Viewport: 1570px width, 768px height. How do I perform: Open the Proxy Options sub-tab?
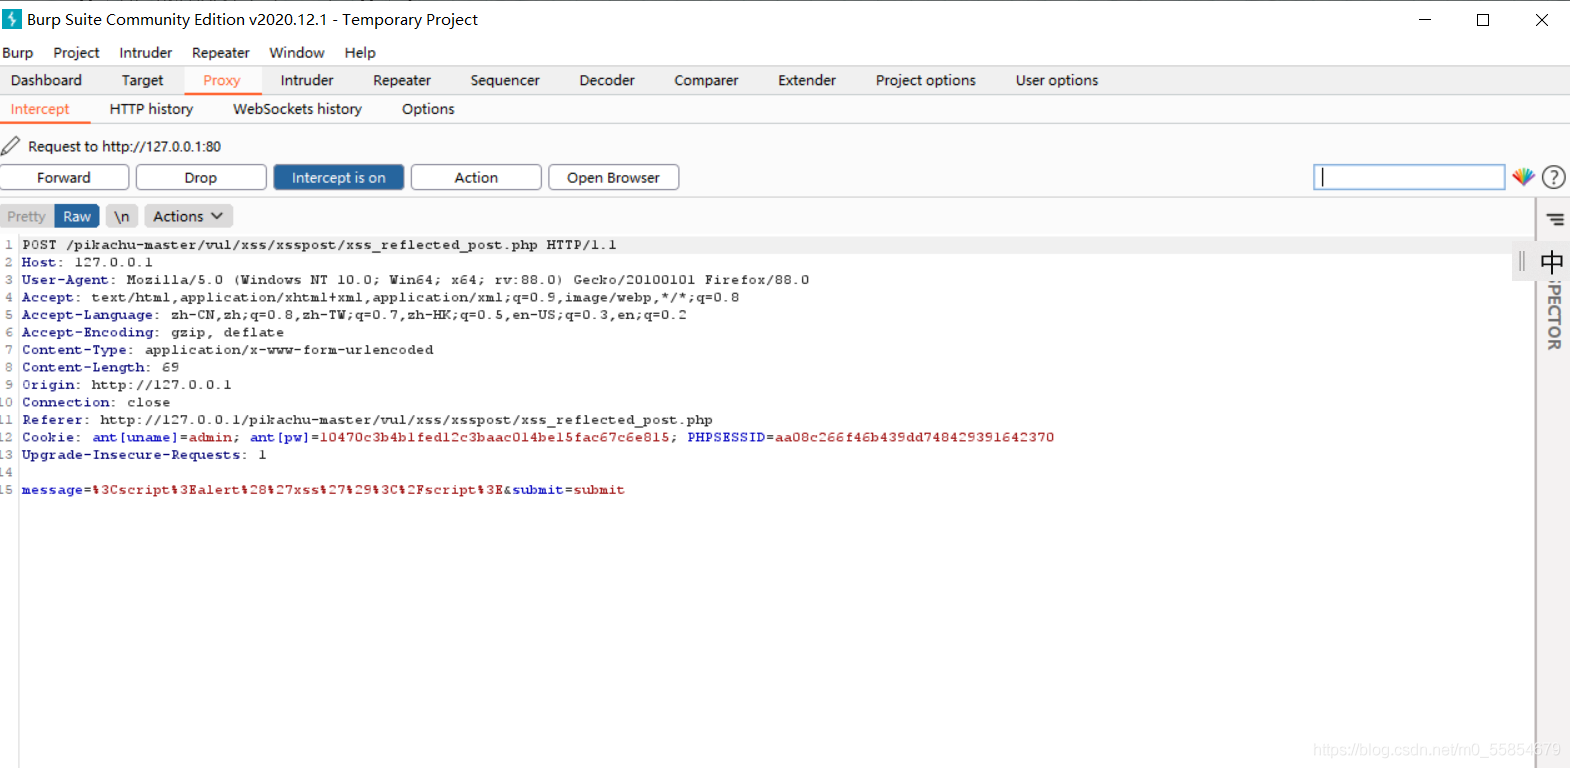point(428,109)
